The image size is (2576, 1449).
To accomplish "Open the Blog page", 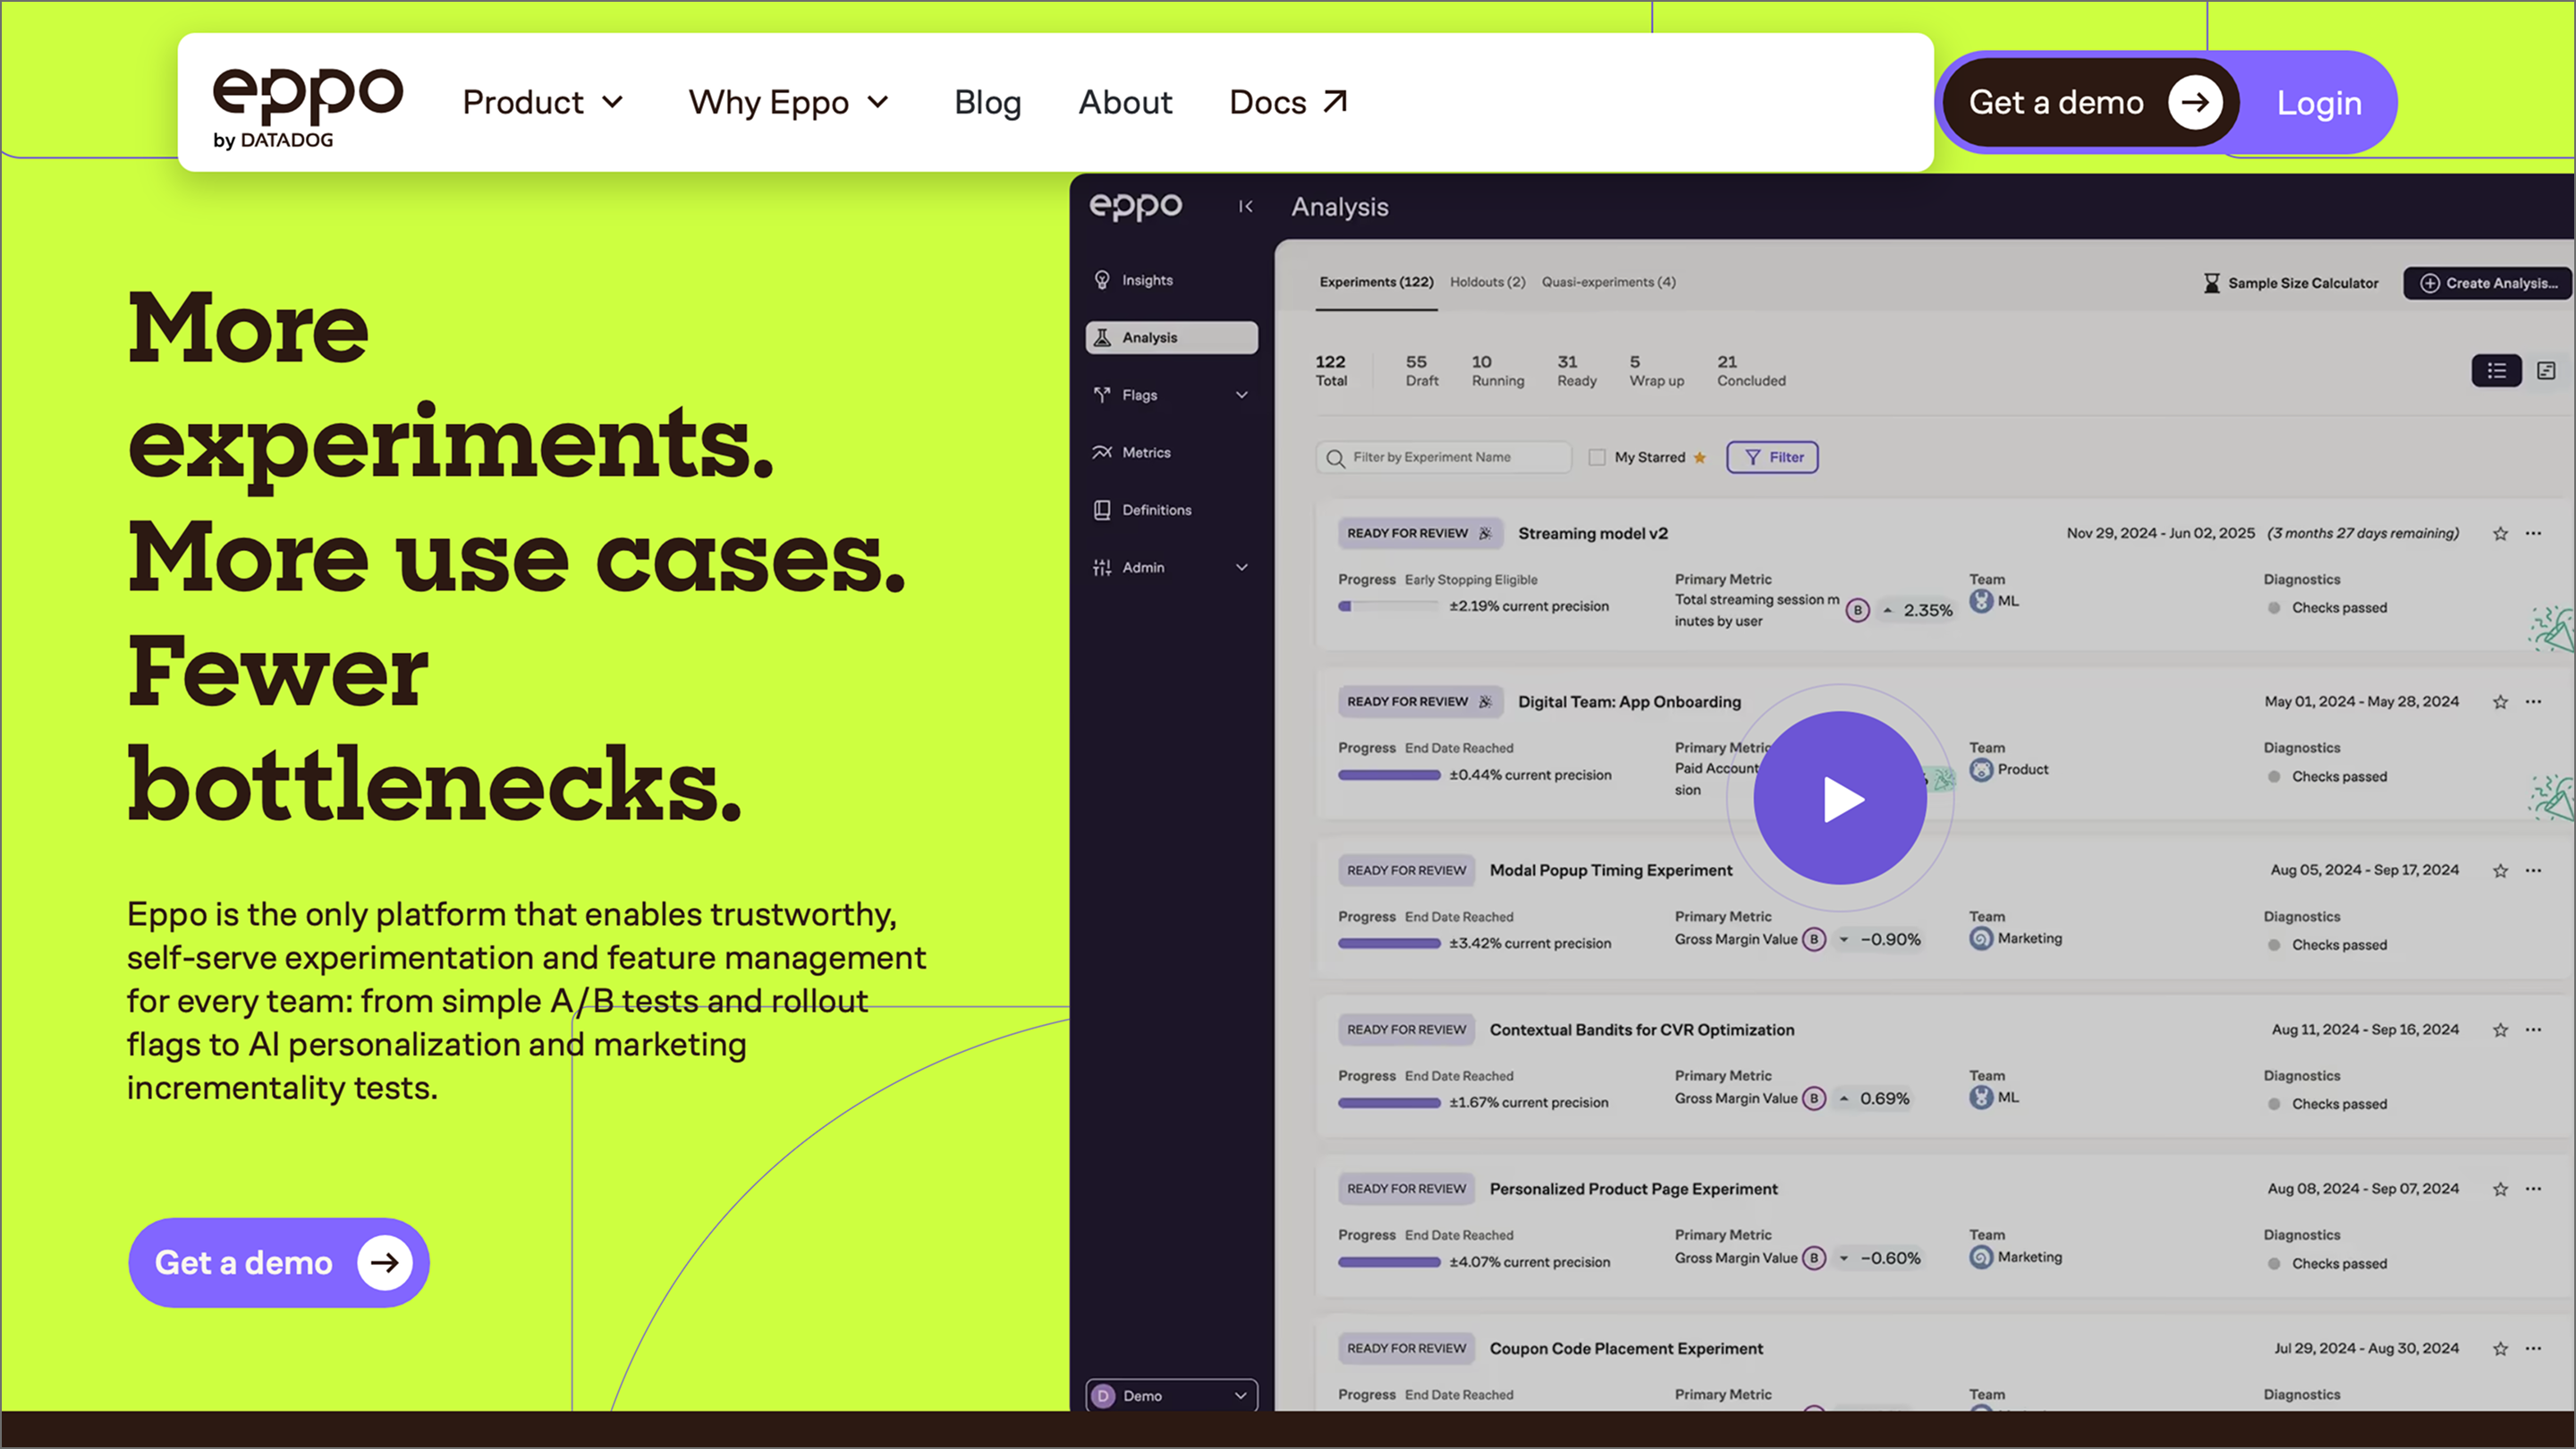I will pyautogui.click(x=988, y=102).
